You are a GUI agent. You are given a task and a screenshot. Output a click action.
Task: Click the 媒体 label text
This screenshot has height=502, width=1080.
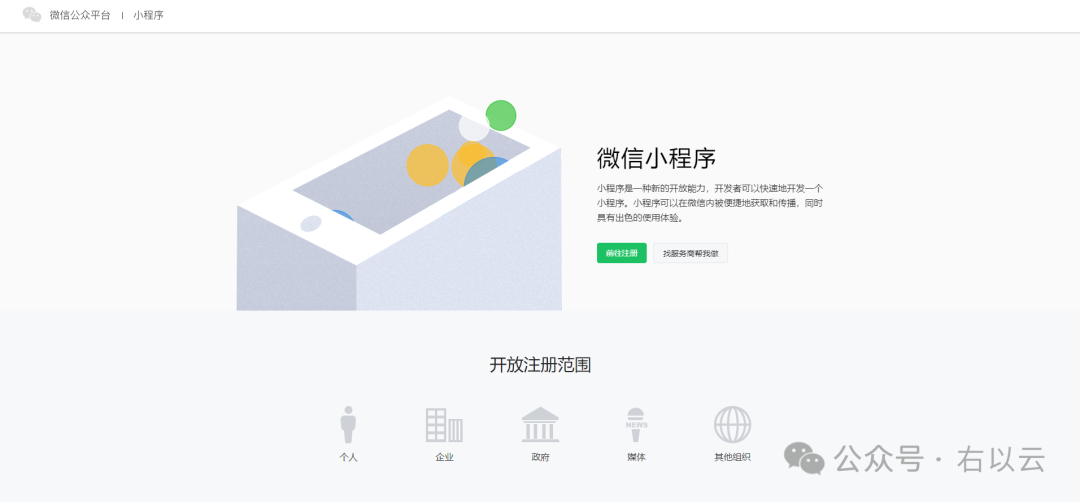[x=636, y=457]
